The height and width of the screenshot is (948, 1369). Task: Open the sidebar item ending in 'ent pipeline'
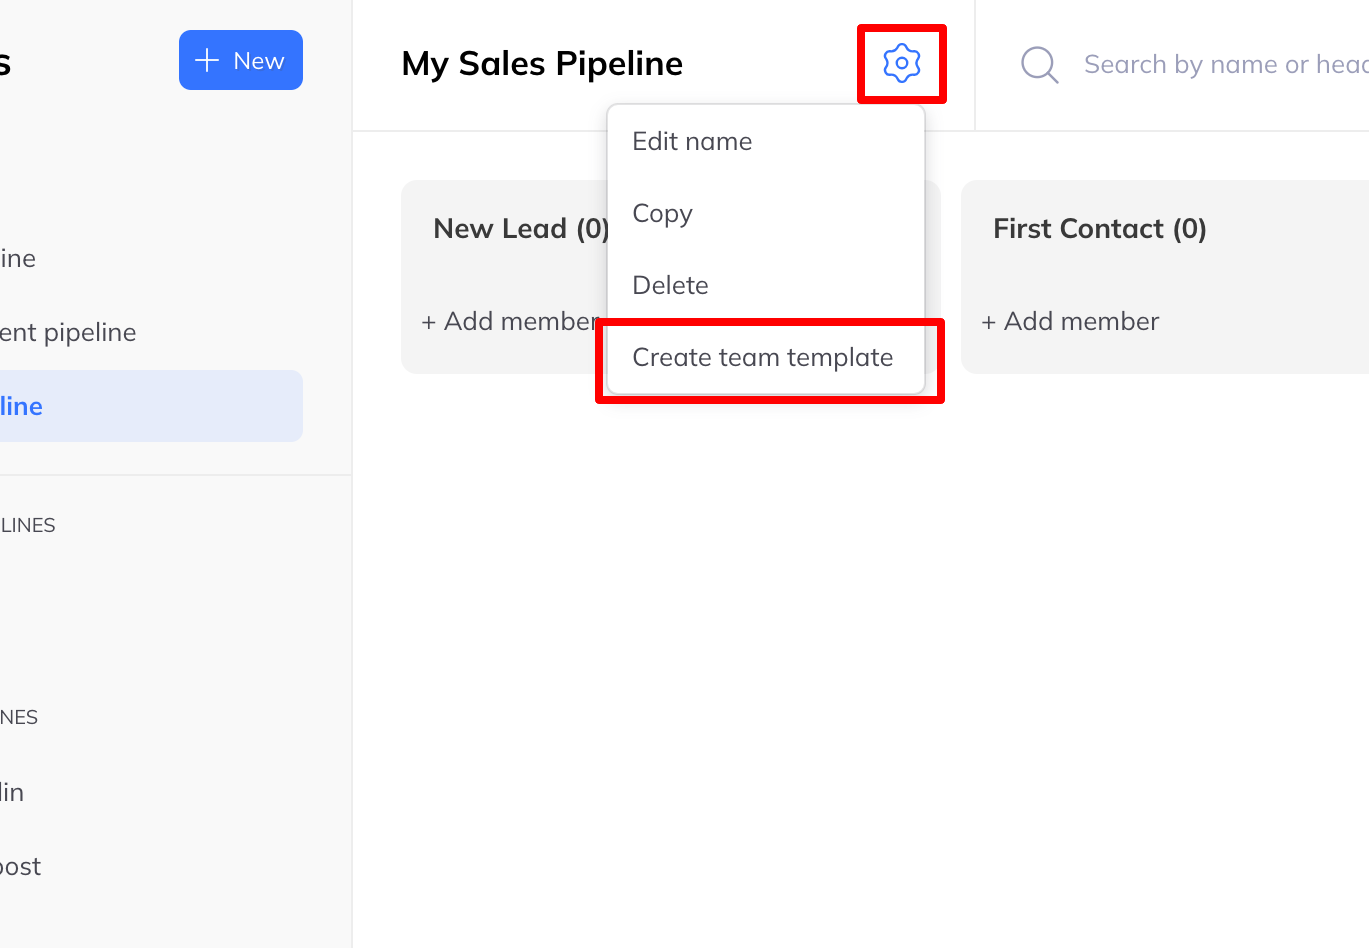(x=68, y=332)
